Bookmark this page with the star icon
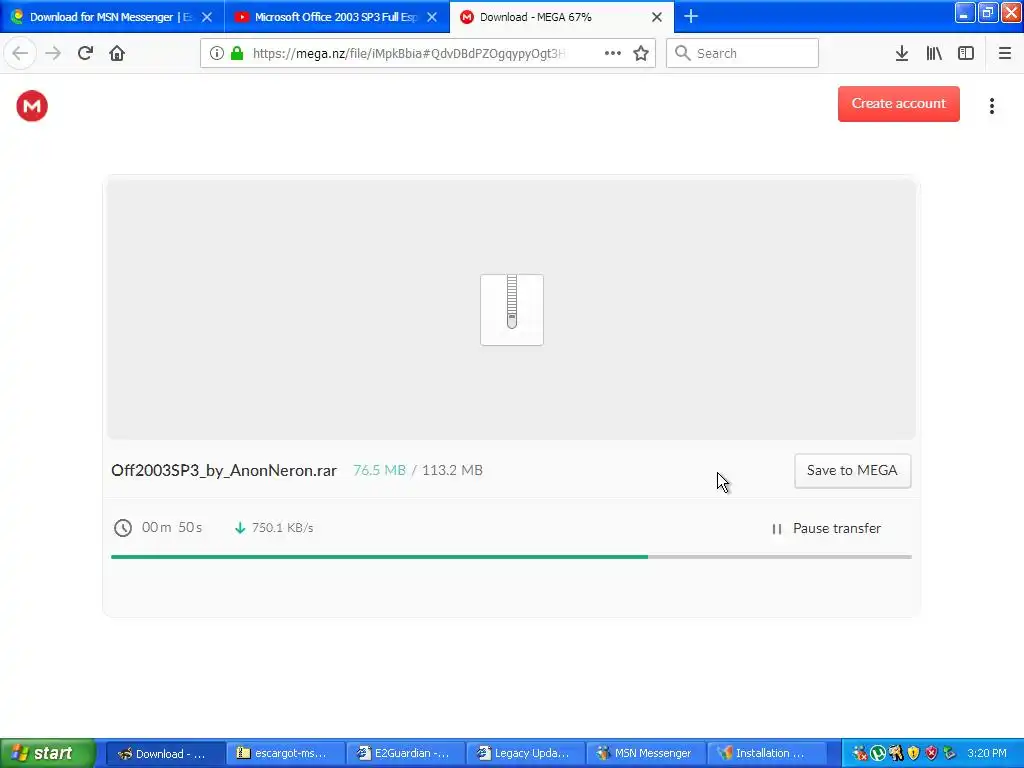The height and width of the screenshot is (768, 1024). 641,53
